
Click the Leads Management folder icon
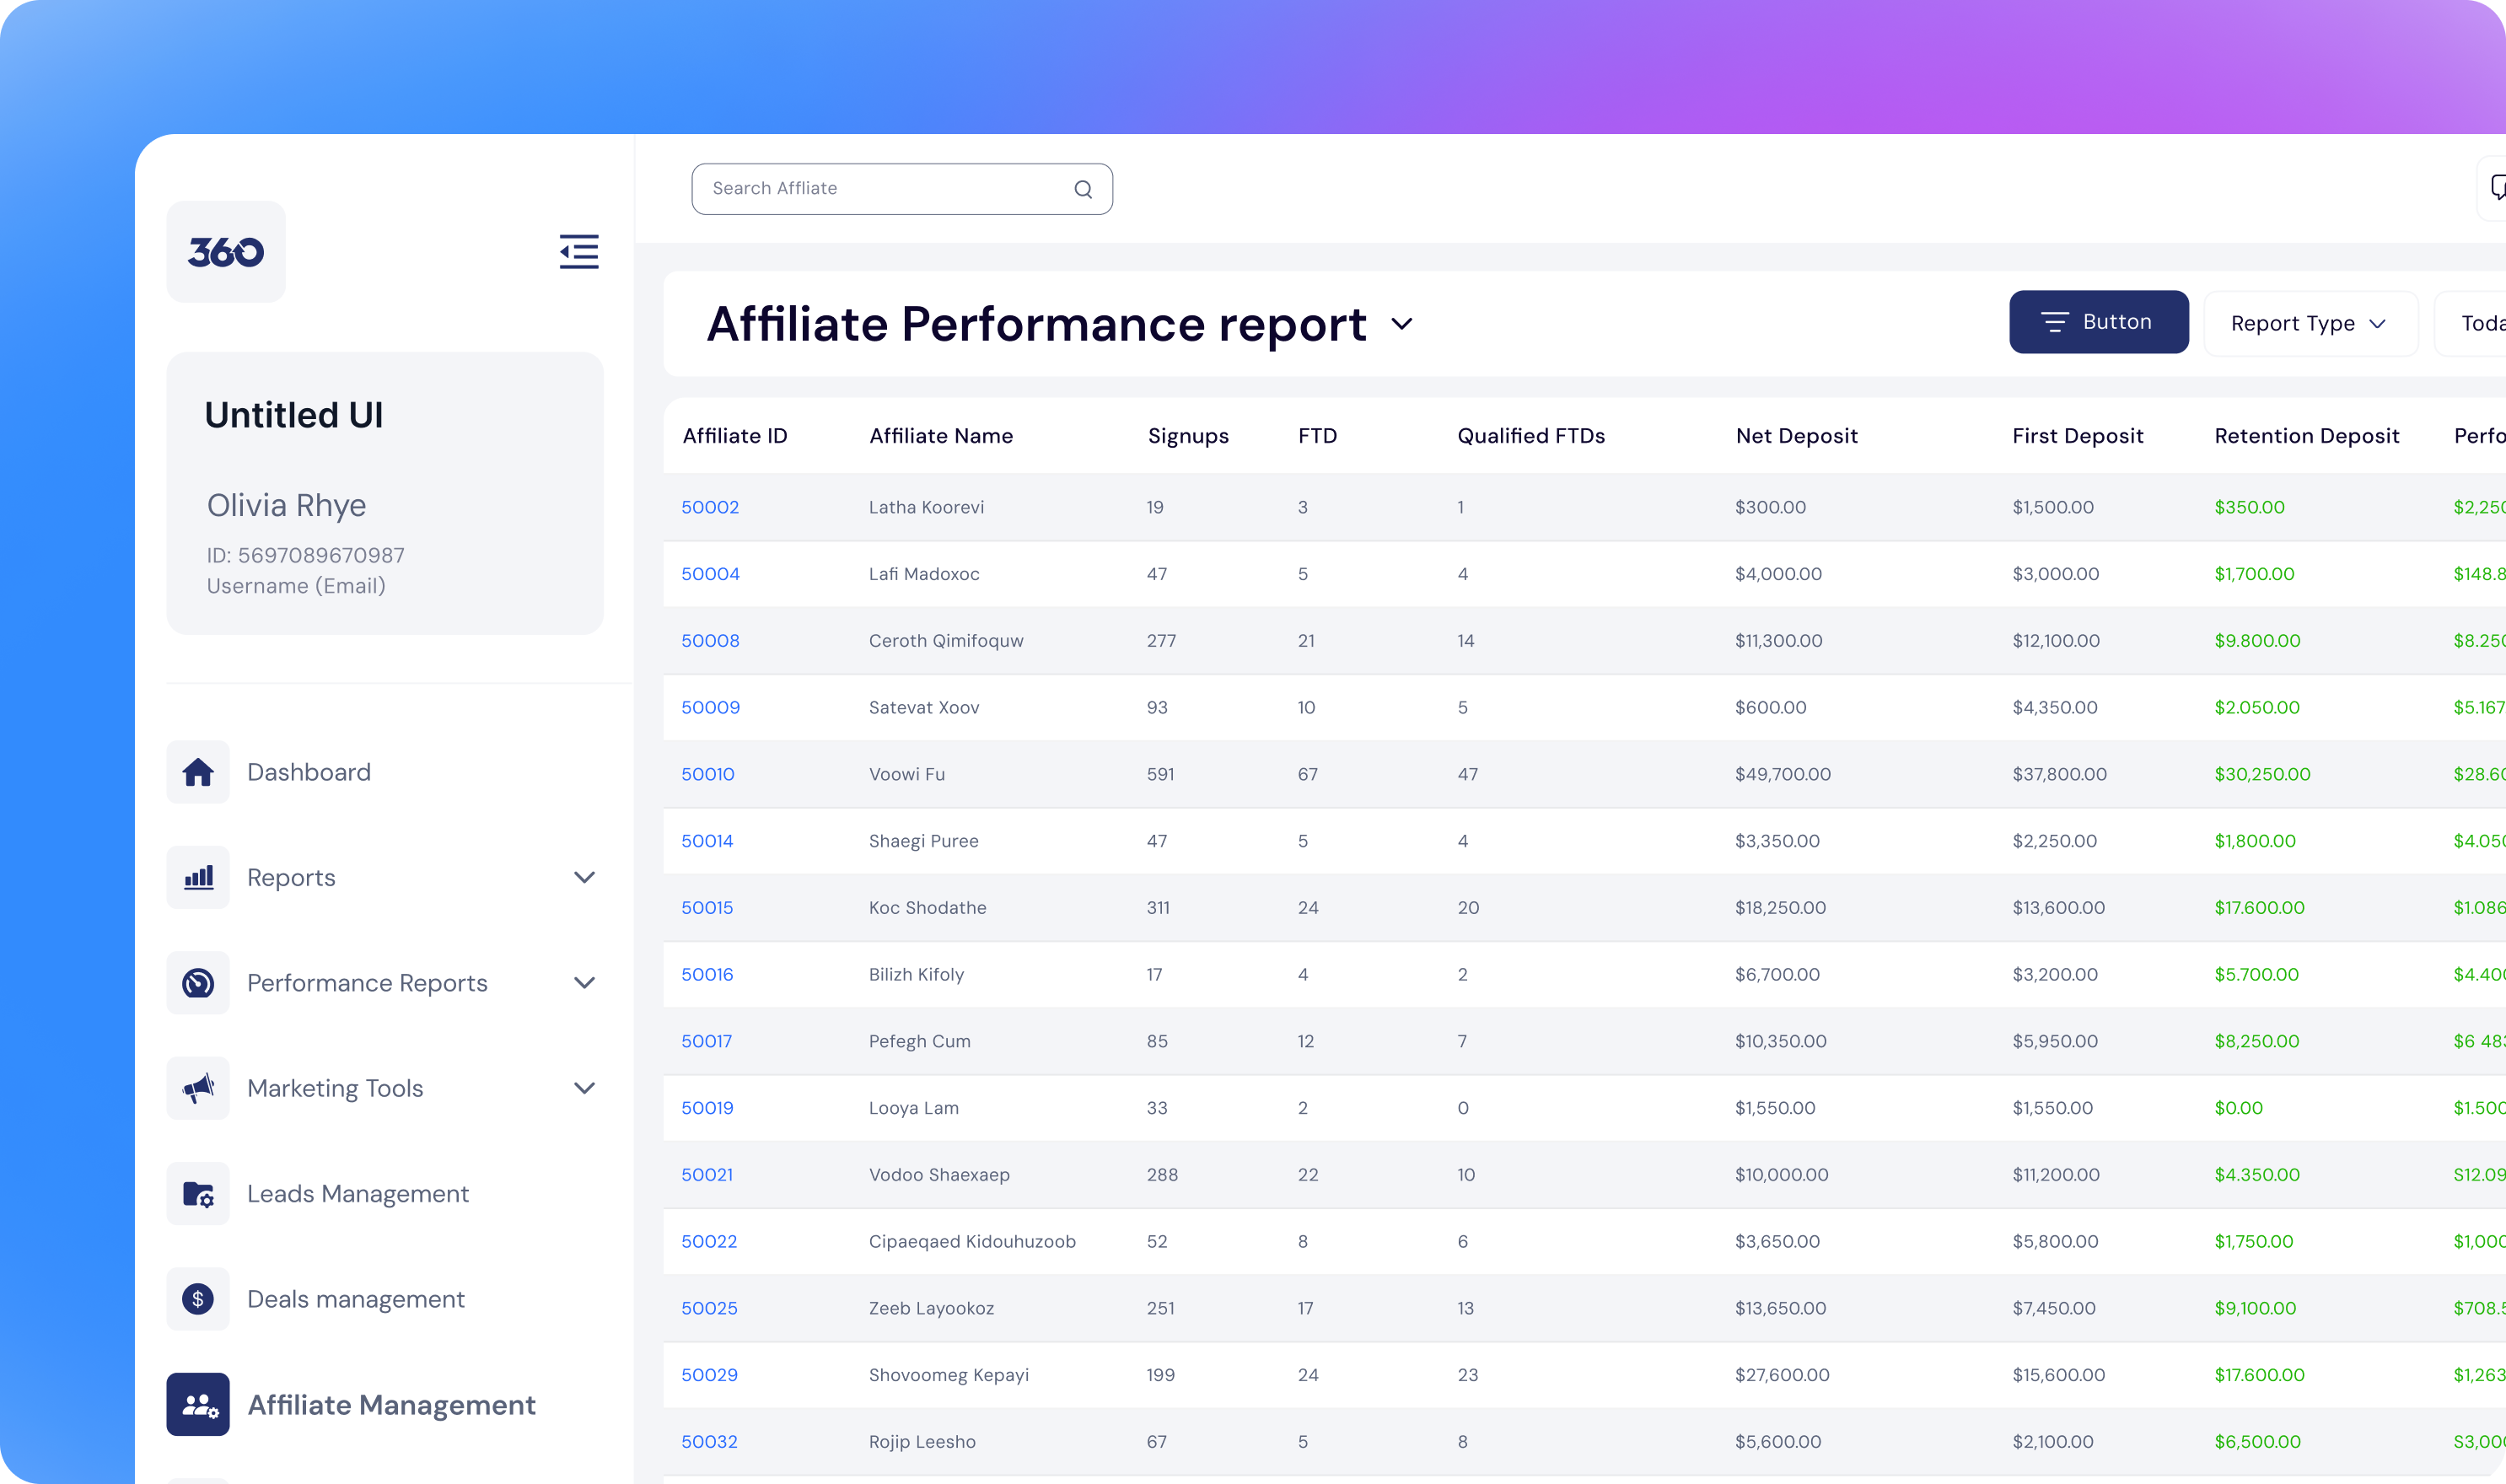198,1193
